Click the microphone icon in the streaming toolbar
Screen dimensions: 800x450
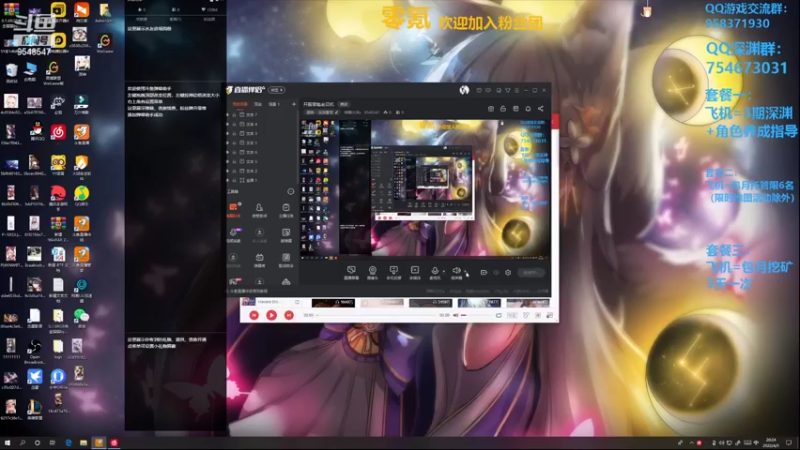click(x=435, y=270)
